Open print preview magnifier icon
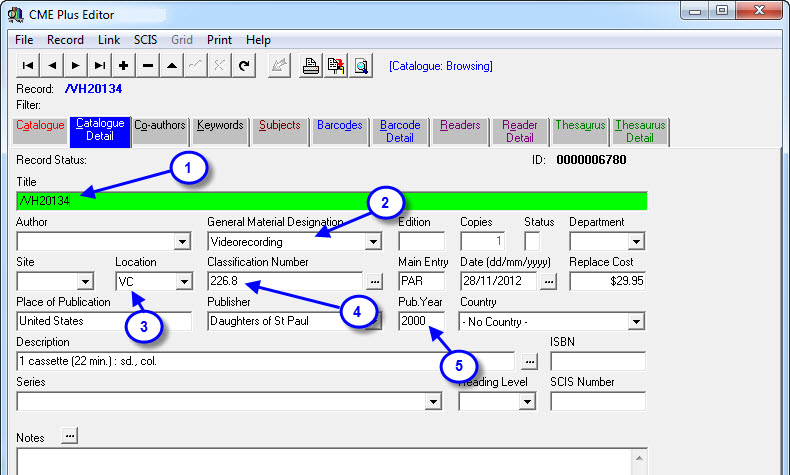Image resolution: width=790 pixels, height=475 pixels. 361,67
